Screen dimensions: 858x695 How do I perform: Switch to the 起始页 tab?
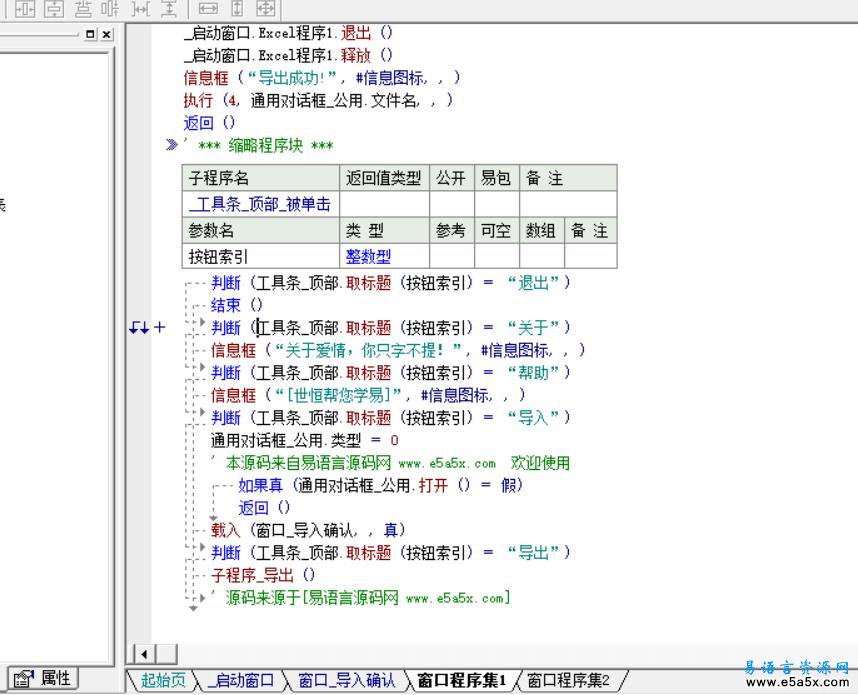[163, 680]
